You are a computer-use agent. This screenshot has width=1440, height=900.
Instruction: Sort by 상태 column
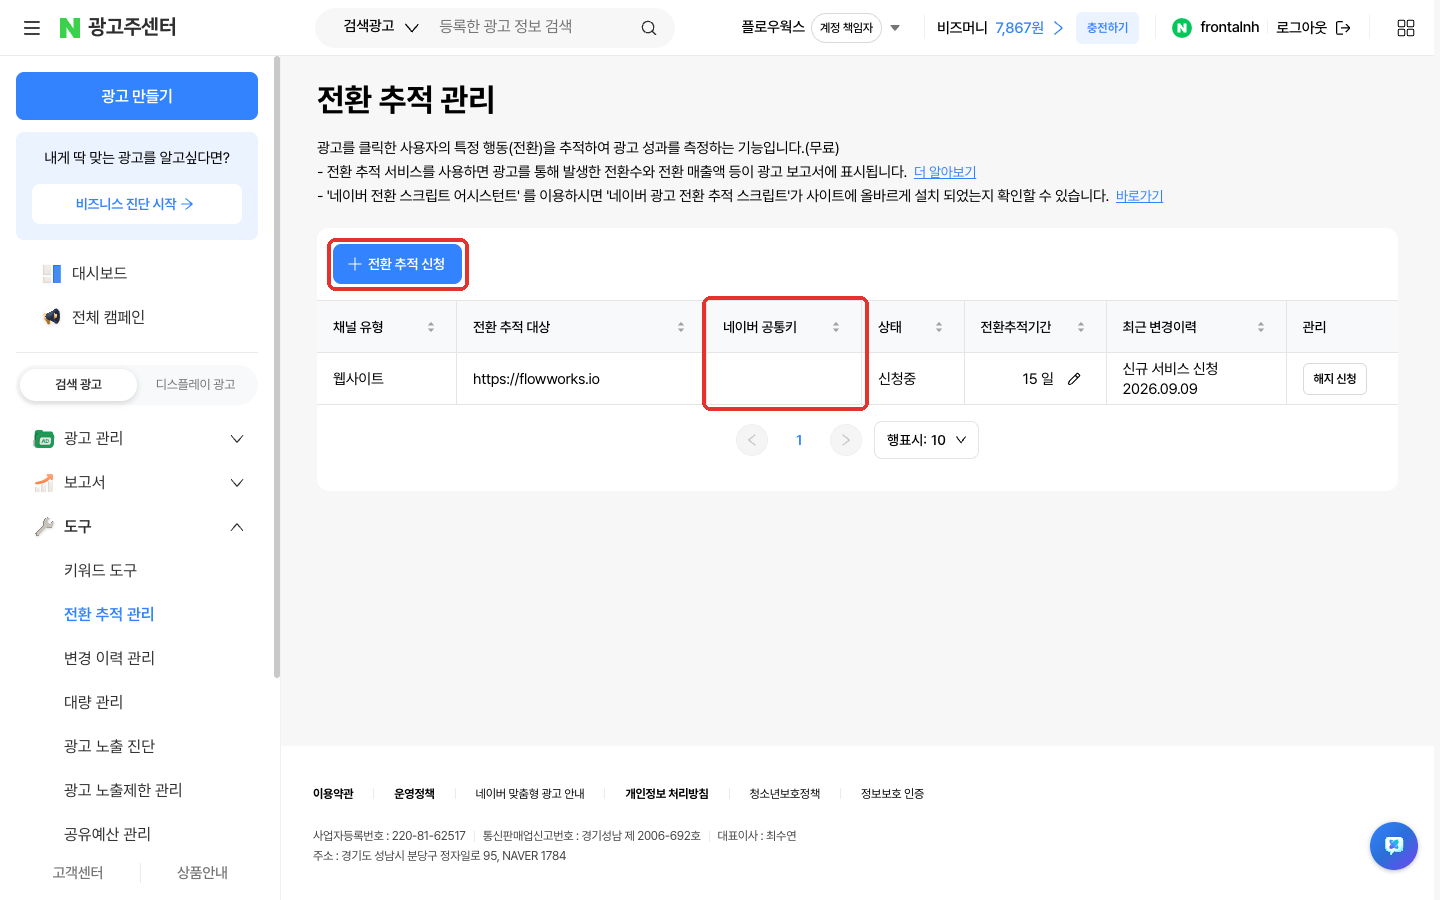tap(939, 327)
